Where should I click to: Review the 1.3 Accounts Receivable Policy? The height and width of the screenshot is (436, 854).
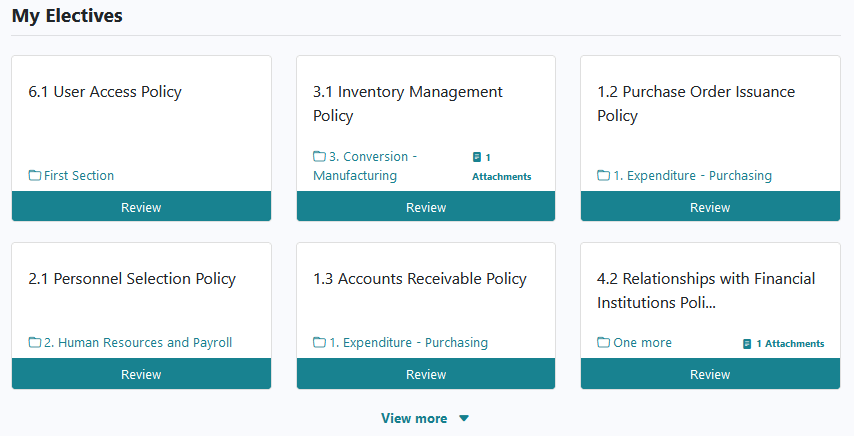pos(426,373)
